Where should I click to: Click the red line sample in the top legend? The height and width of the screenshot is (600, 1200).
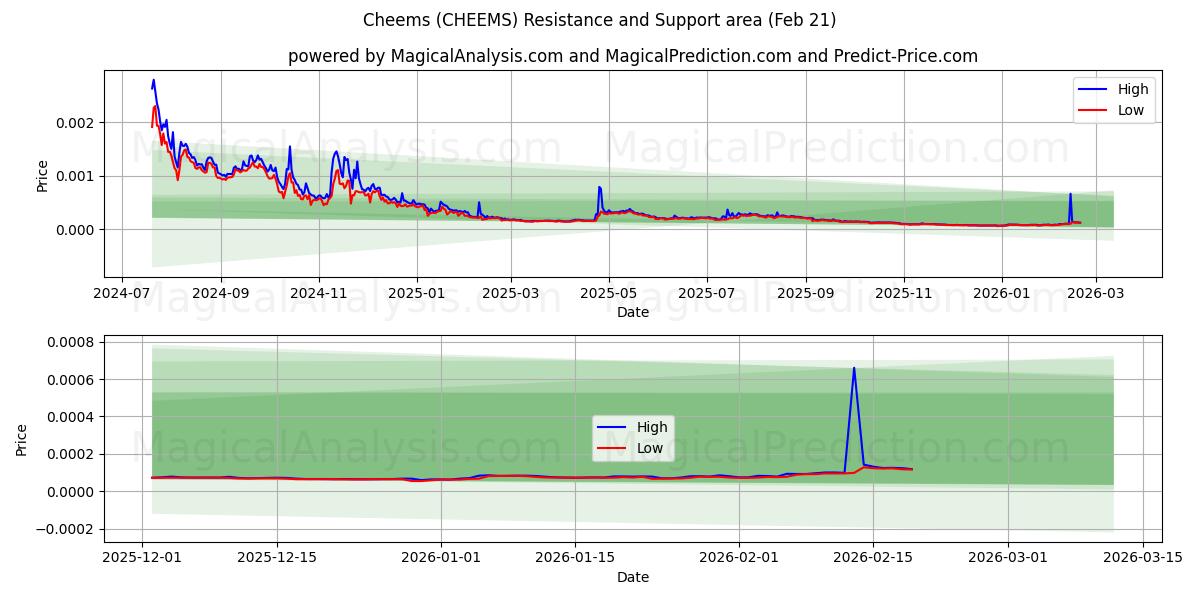coord(1094,110)
